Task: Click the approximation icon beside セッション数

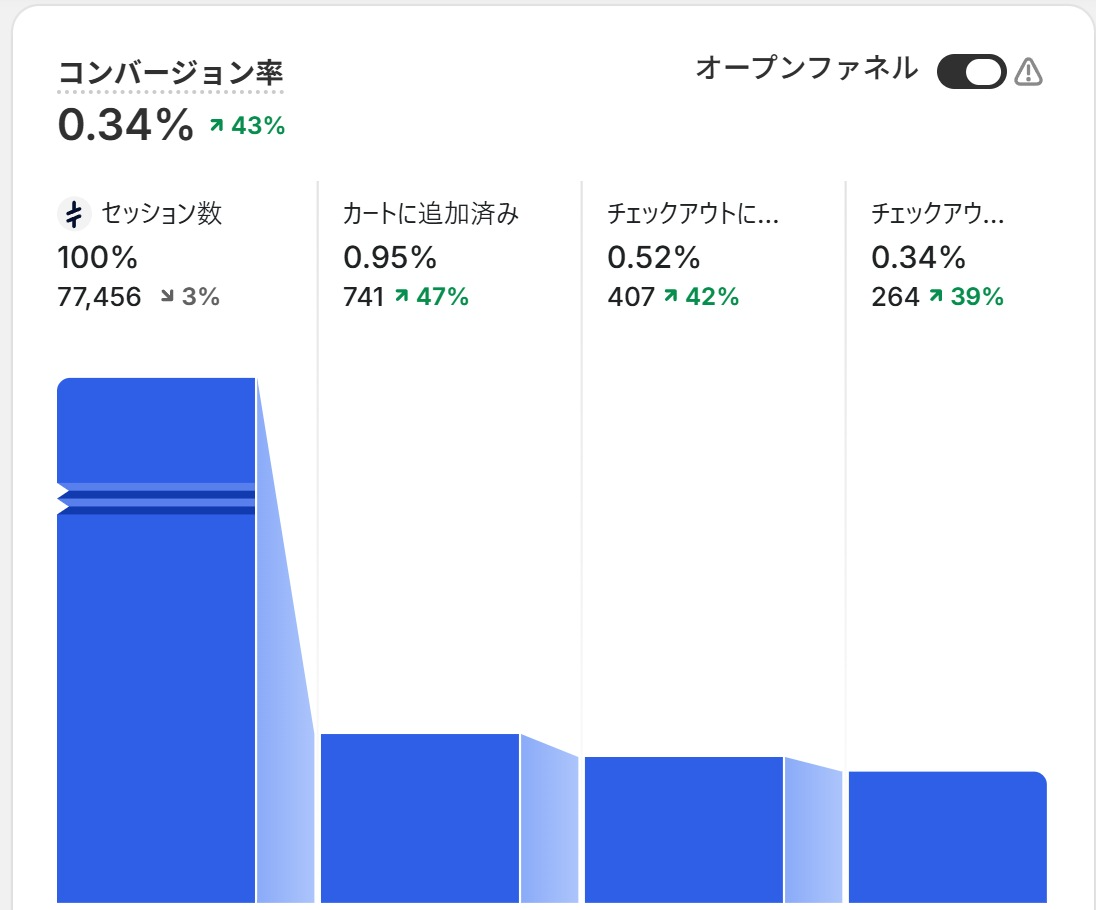Action: pos(74,214)
